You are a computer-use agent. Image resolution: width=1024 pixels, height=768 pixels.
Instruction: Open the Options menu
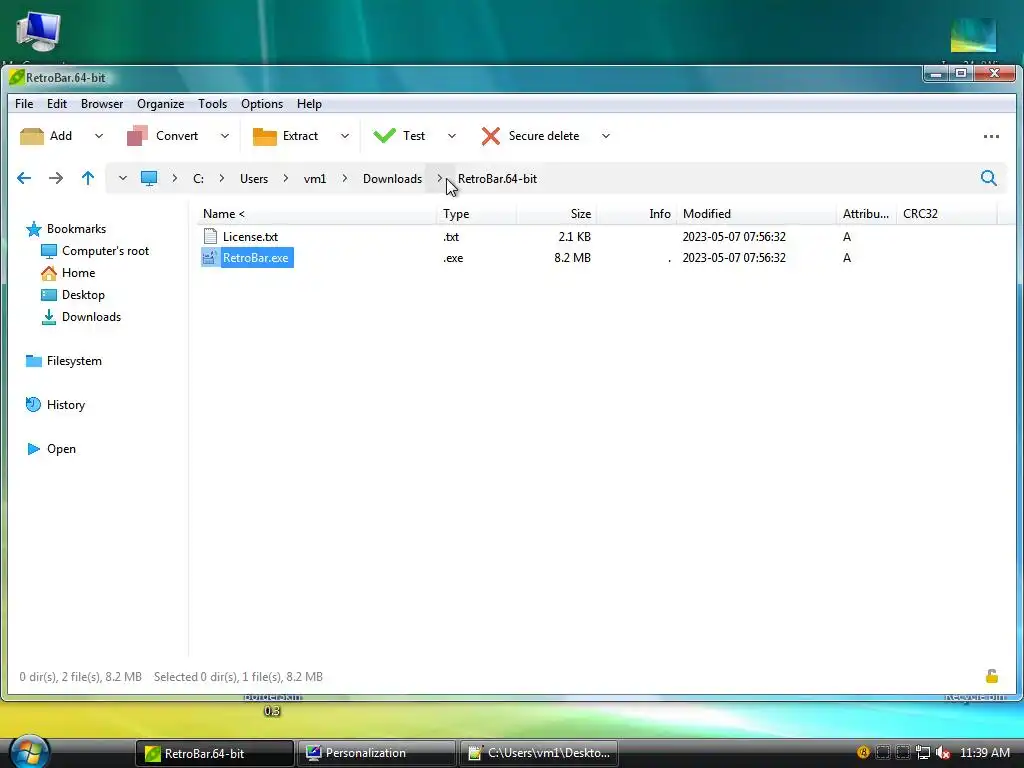(x=262, y=104)
